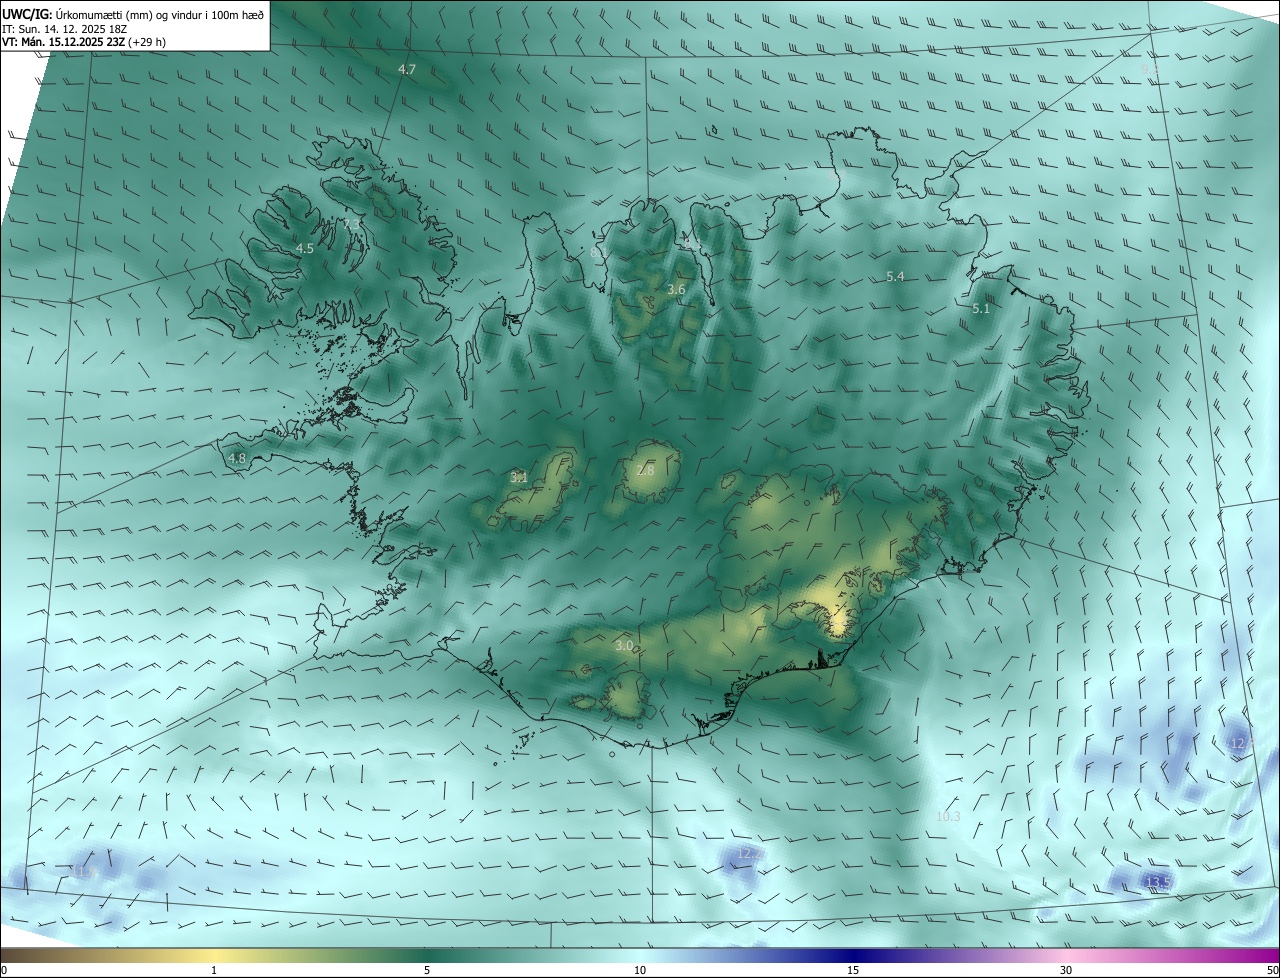Click the '30' tick label on the color scale
Viewport: 1280px width, 978px height.
click(1066, 970)
